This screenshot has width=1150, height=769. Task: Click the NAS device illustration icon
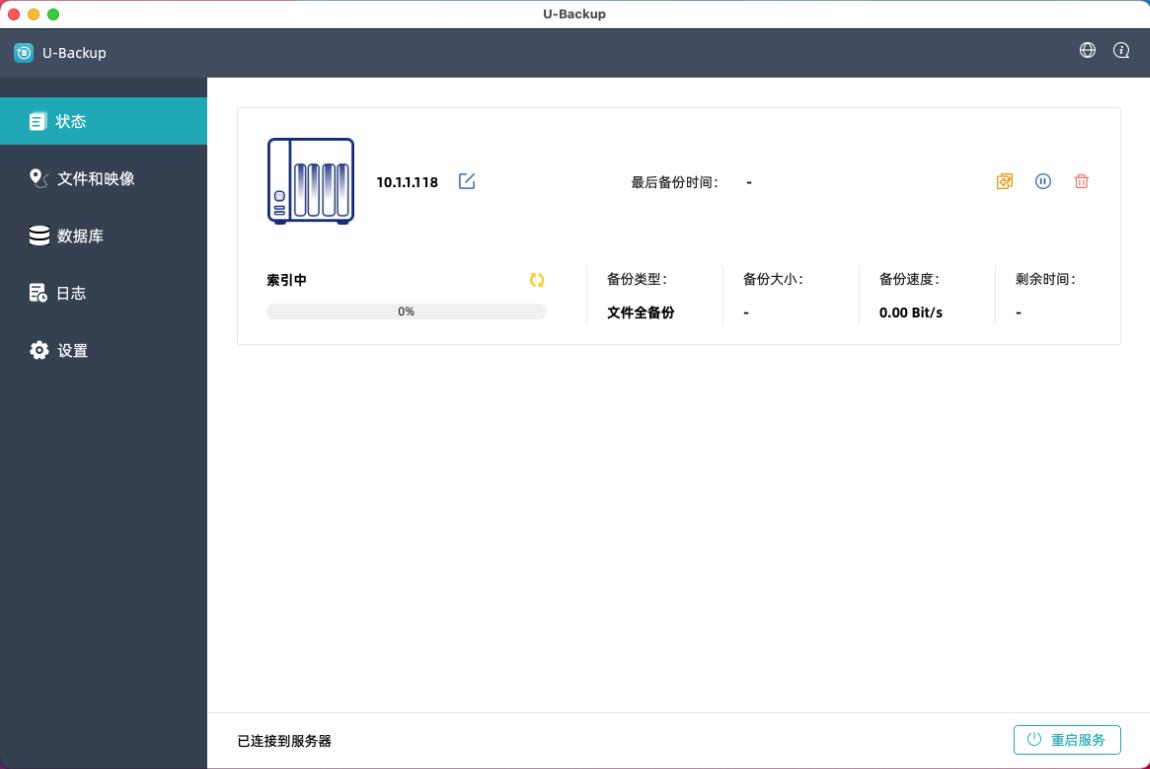pos(311,180)
